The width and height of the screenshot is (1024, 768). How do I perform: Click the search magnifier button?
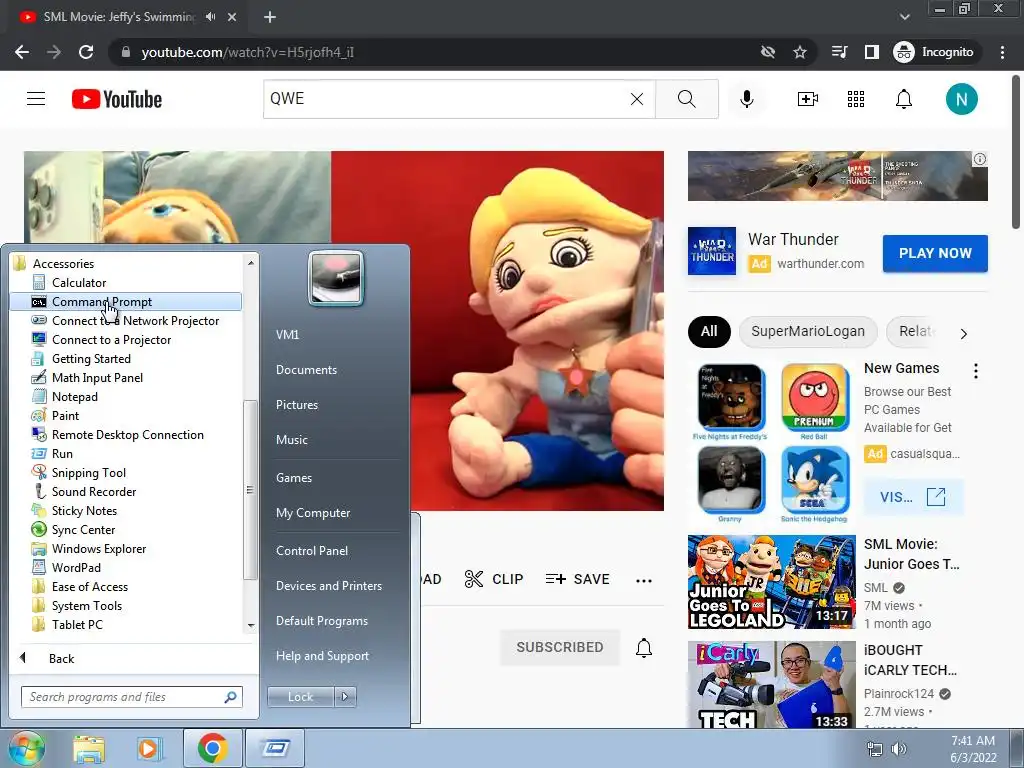(x=686, y=99)
